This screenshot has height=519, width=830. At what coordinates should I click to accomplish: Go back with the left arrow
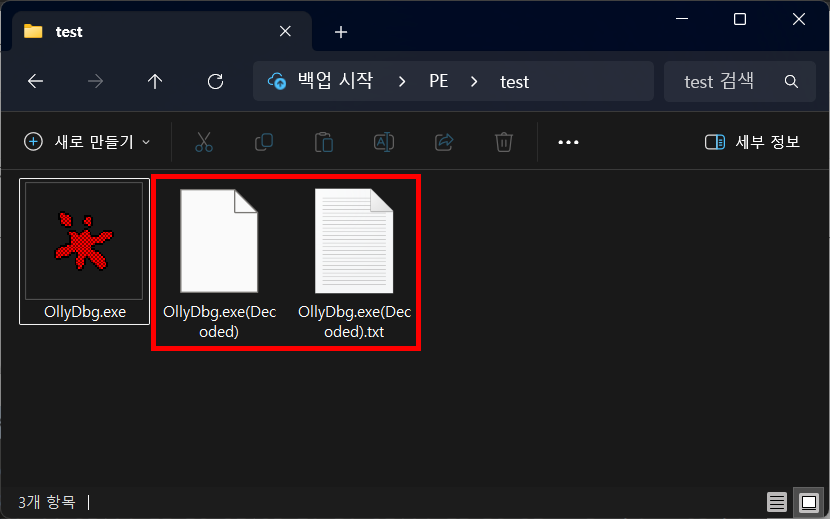(x=35, y=82)
